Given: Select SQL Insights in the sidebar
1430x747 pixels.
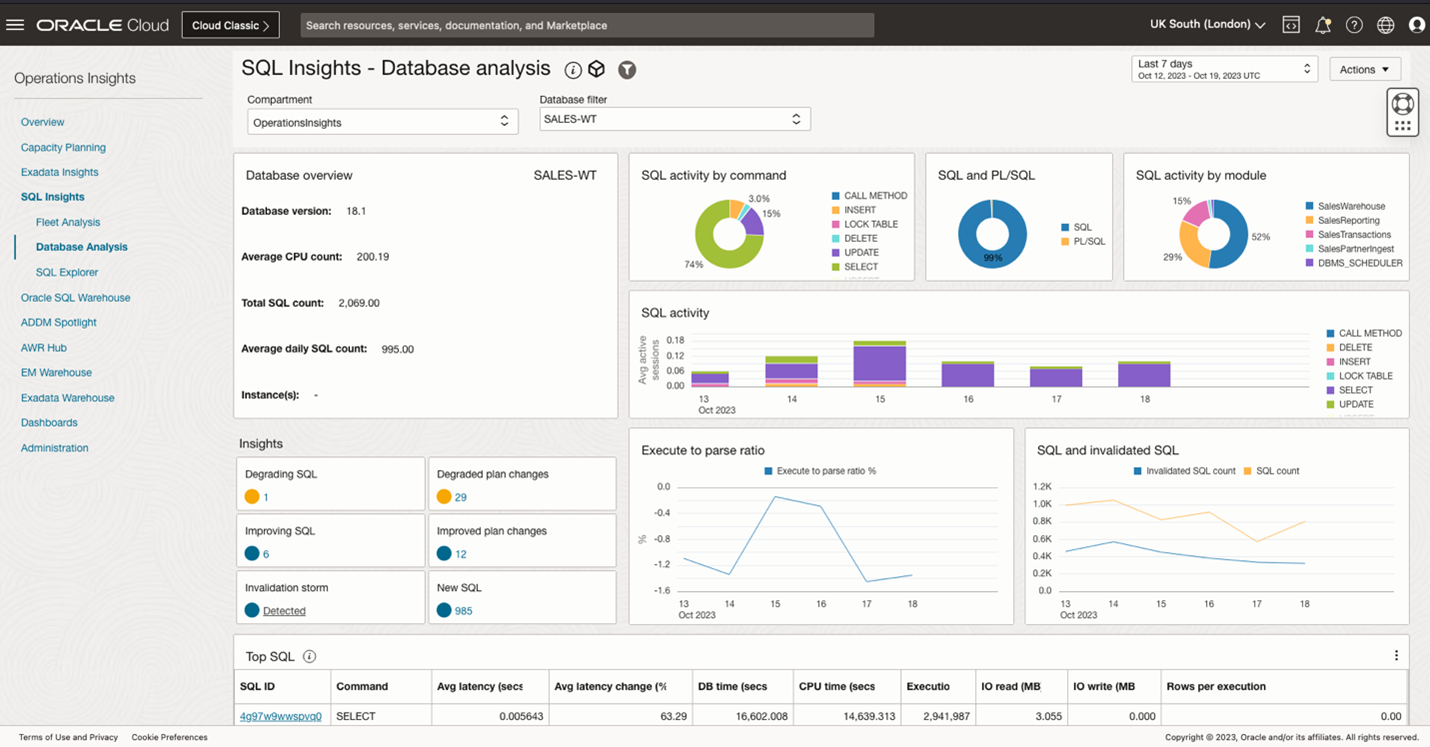Looking at the screenshot, I should click(x=53, y=197).
